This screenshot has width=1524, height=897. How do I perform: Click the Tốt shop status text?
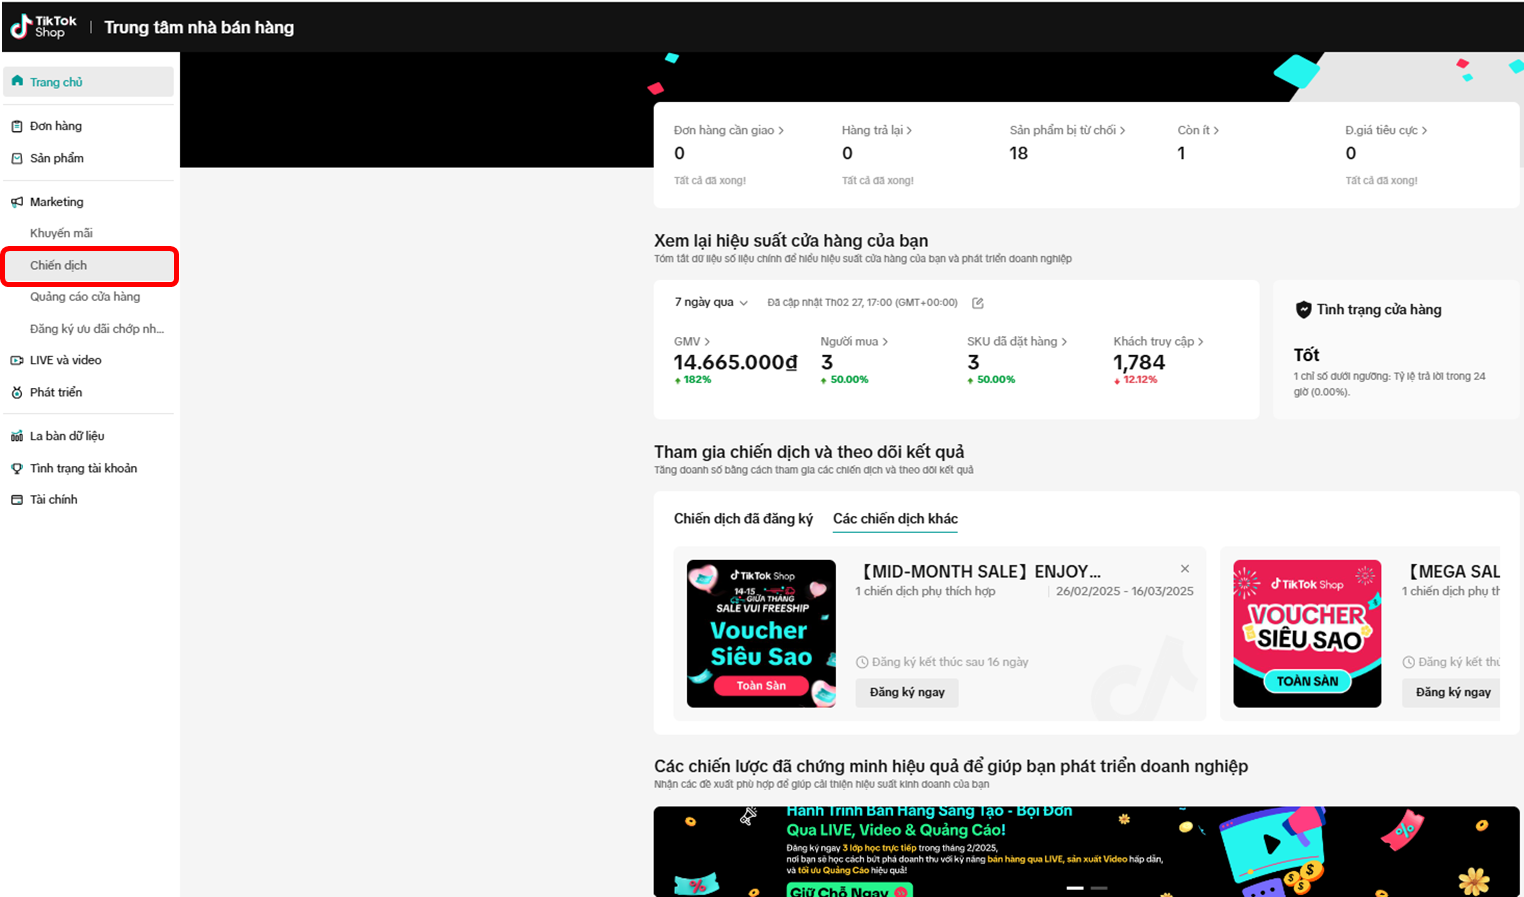pos(1306,355)
